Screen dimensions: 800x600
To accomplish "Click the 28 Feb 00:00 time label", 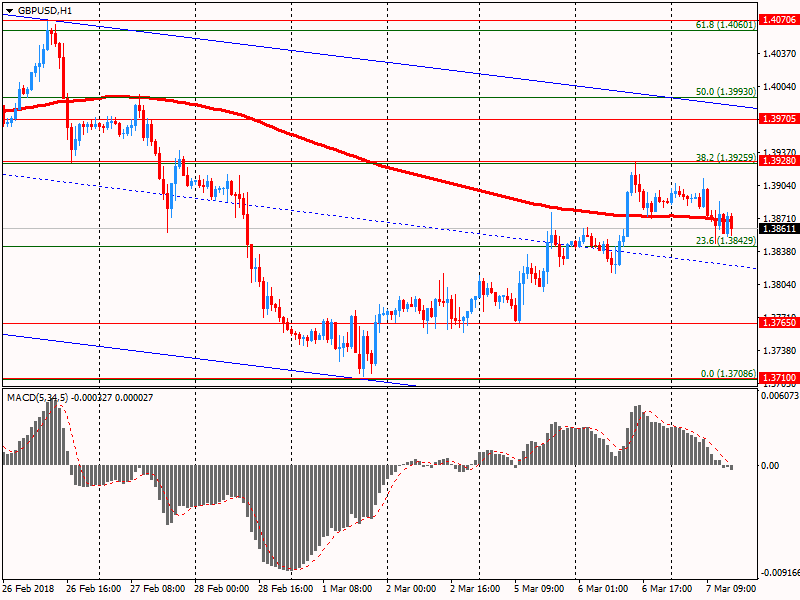I will [x=221, y=588].
